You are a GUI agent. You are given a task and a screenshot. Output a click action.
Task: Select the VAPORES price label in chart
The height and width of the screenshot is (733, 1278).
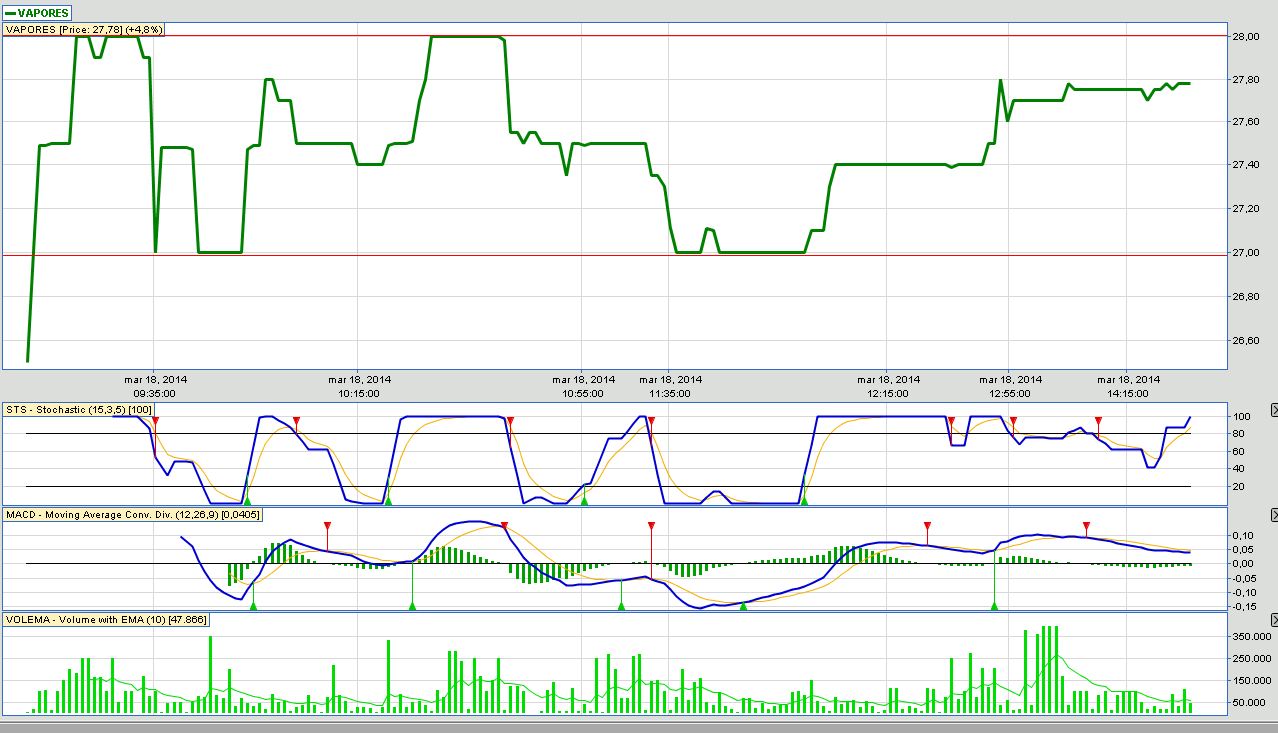84,30
